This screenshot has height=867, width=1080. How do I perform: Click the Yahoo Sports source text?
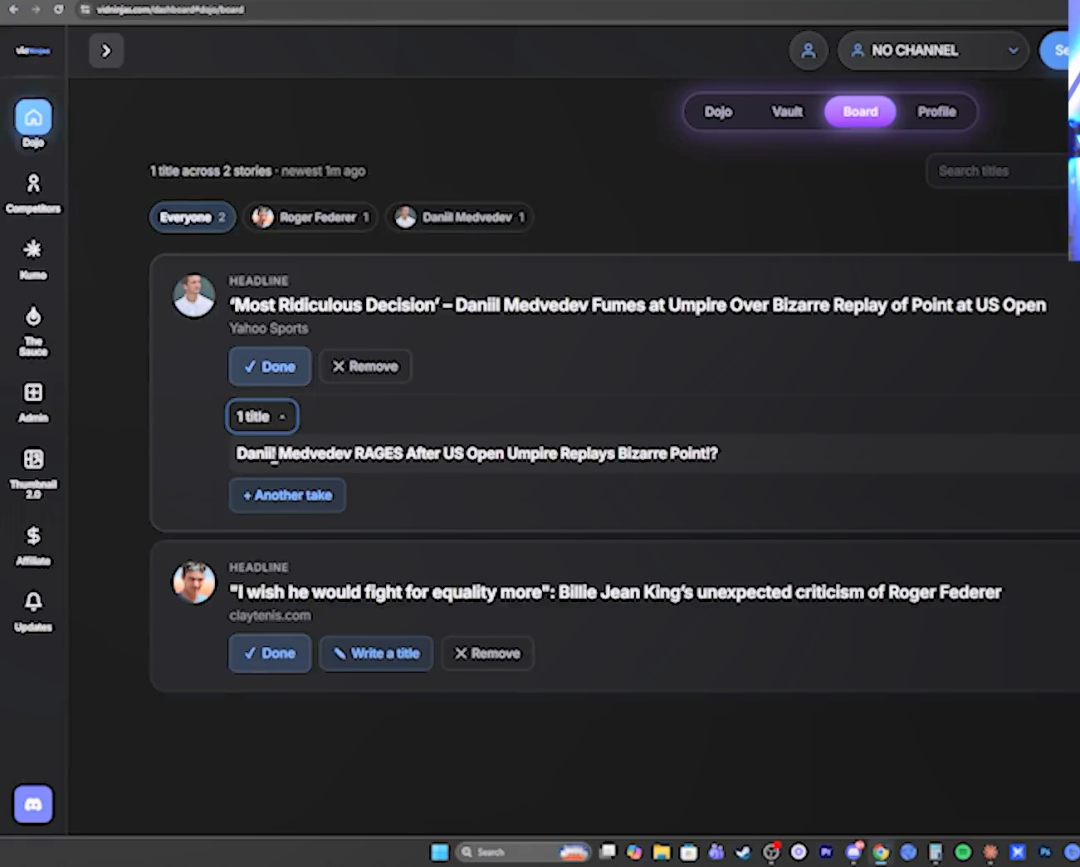tap(269, 328)
